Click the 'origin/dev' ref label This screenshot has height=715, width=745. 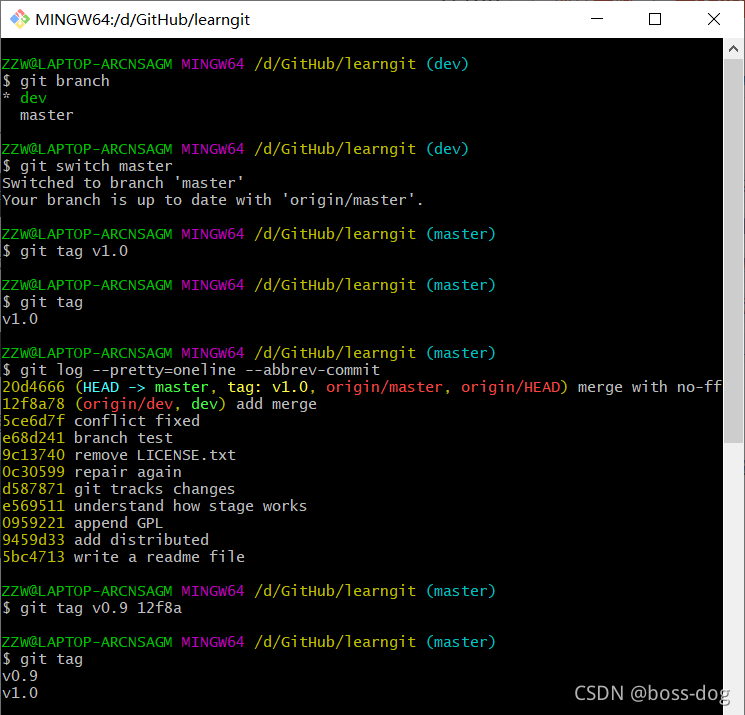click(x=127, y=404)
